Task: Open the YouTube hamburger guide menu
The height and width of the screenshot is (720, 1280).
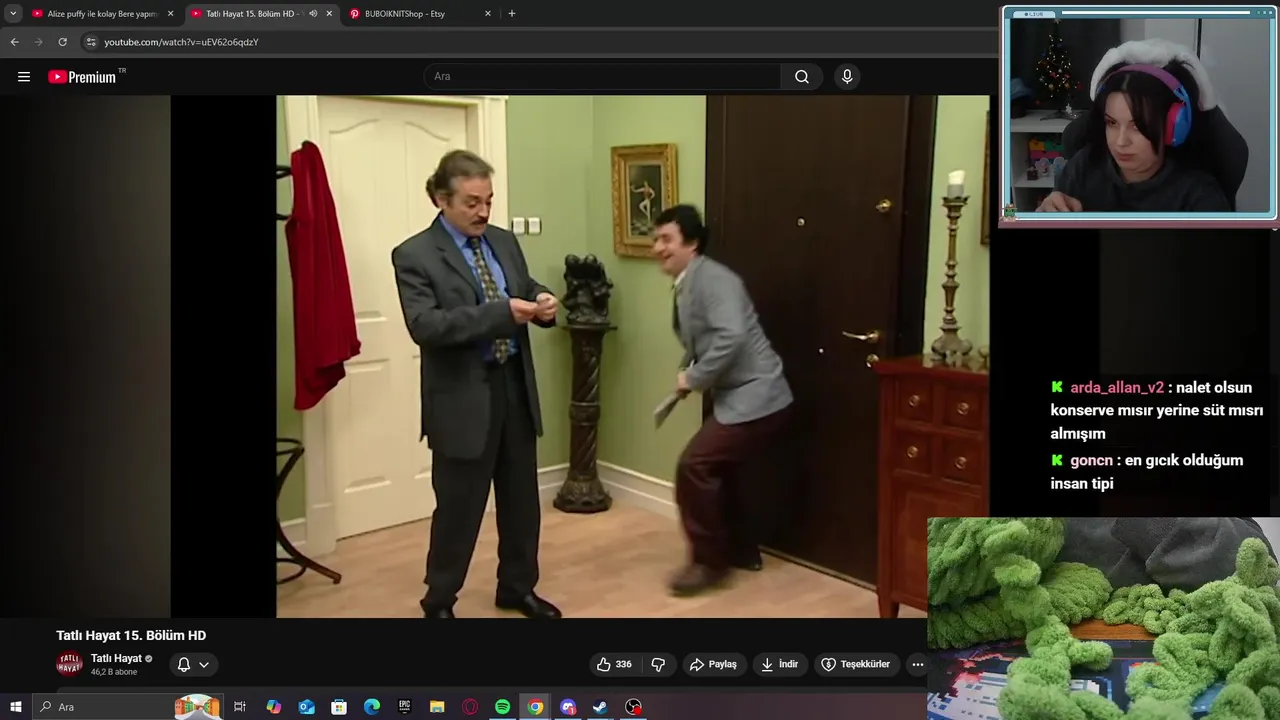Action: tap(24, 77)
